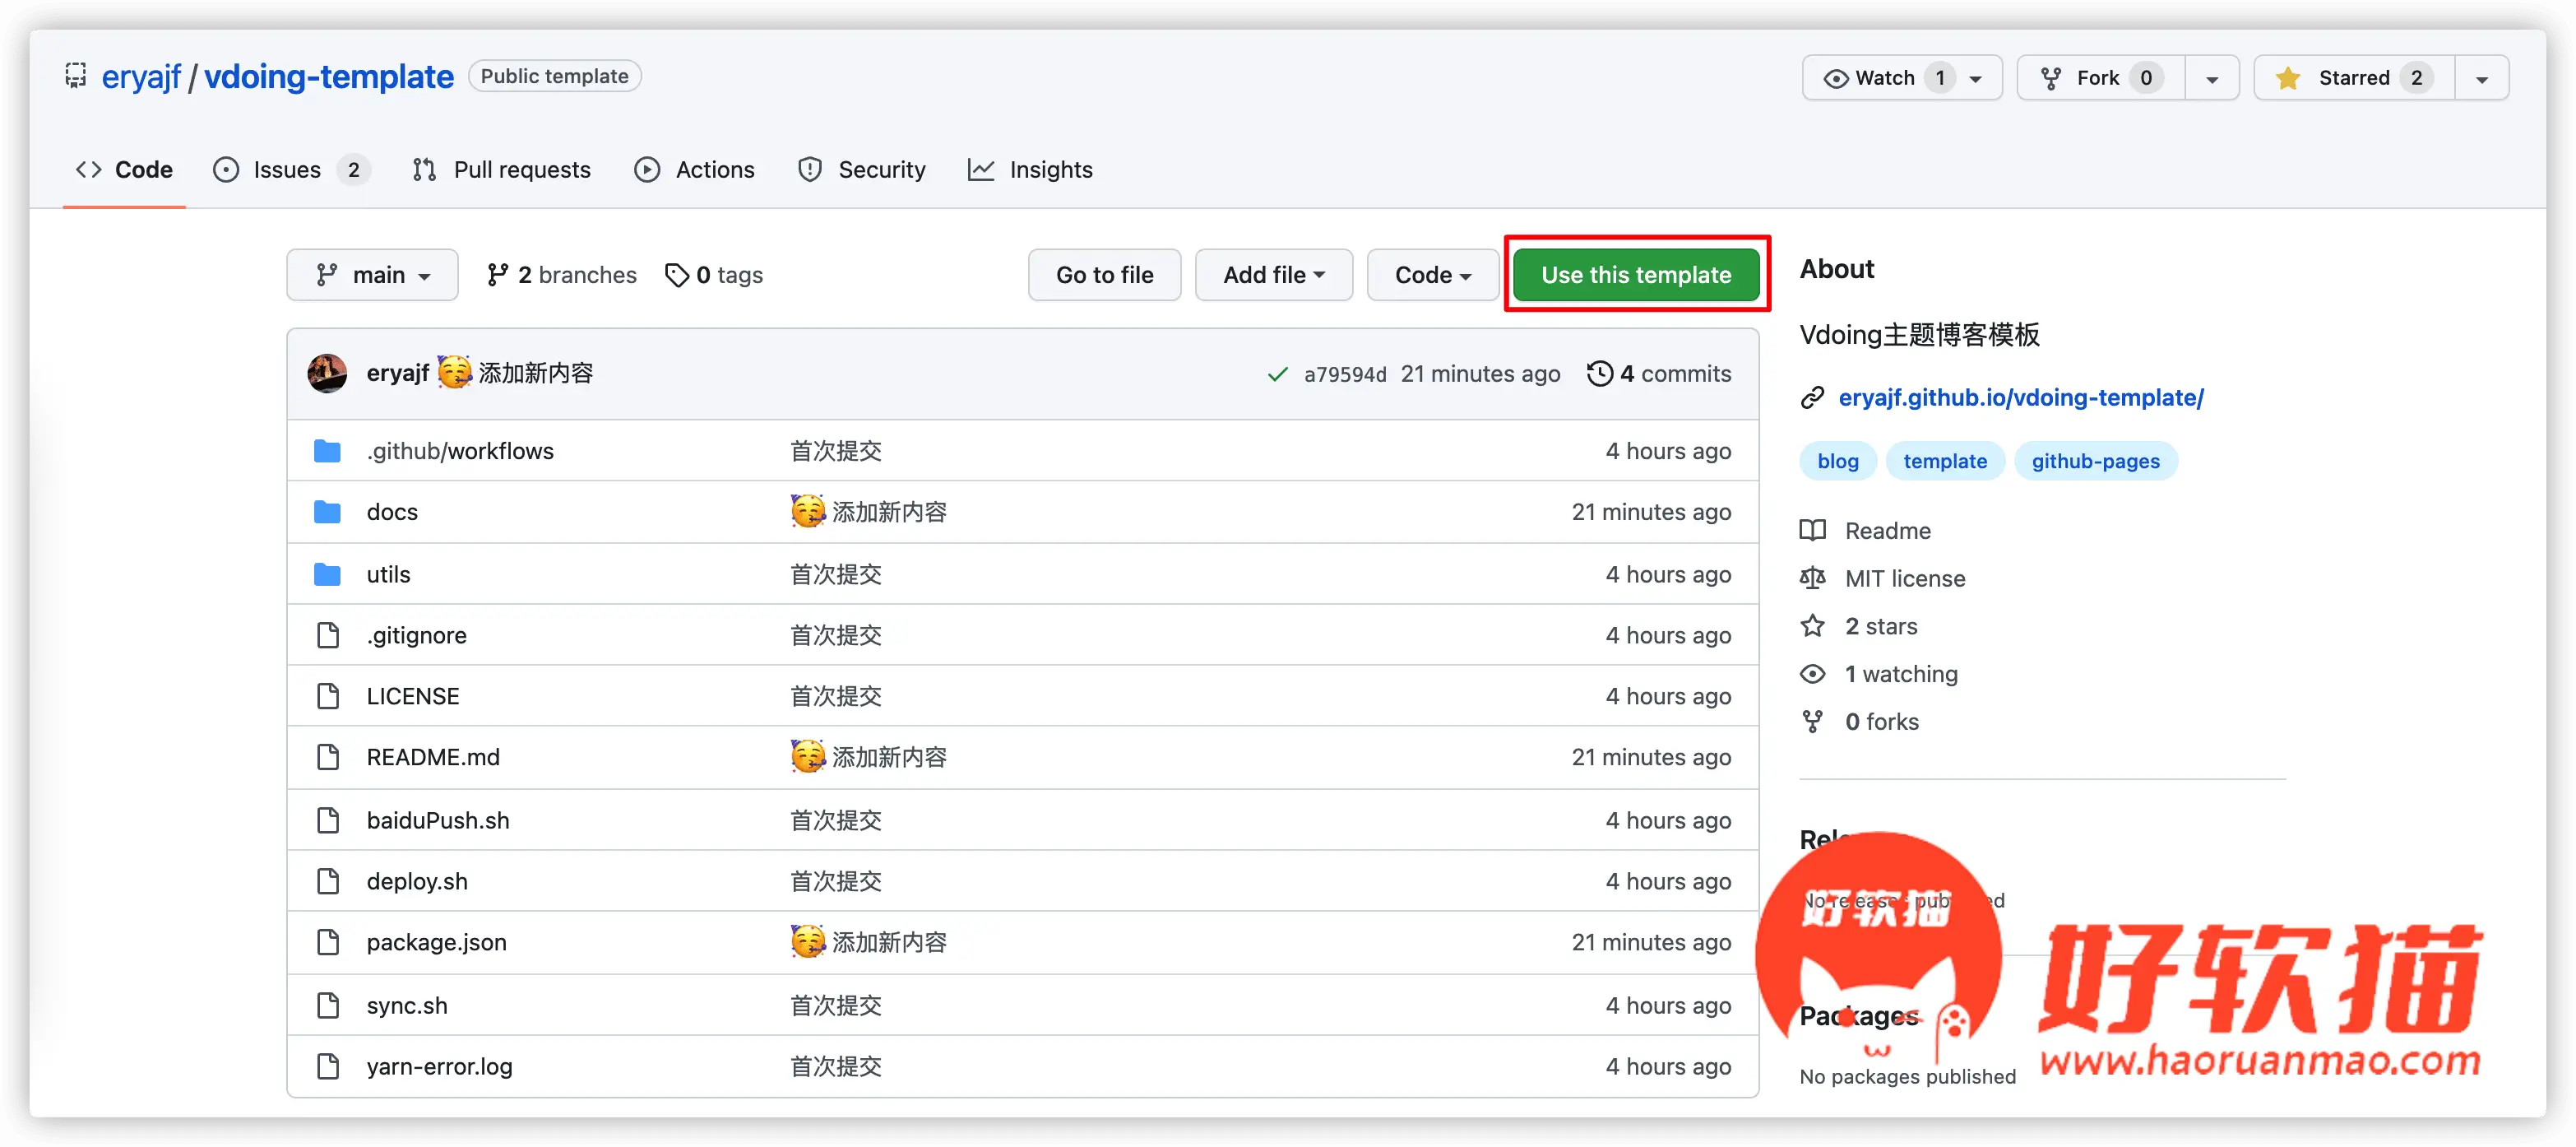Open the eryajf owner profile link
This screenshot has width=2576, height=1147.
pyautogui.click(x=141, y=77)
